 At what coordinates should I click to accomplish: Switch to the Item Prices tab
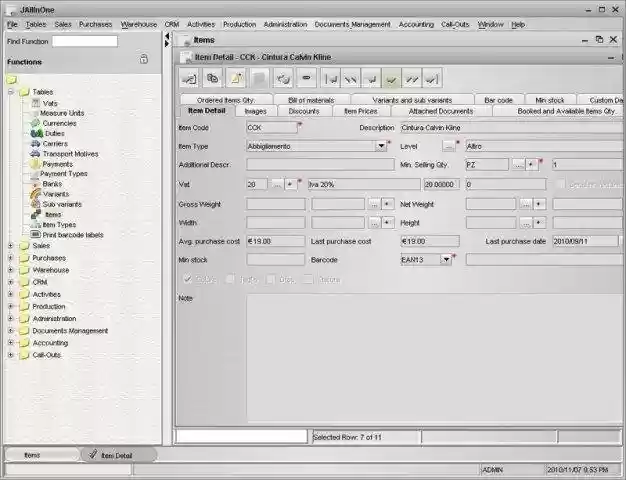(361, 111)
